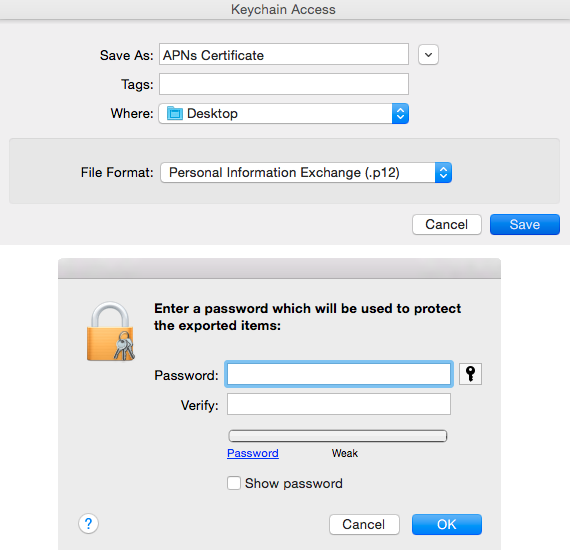570x550 pixels.
Task: Click the help question mark button
Action: (x=88, y=523)
